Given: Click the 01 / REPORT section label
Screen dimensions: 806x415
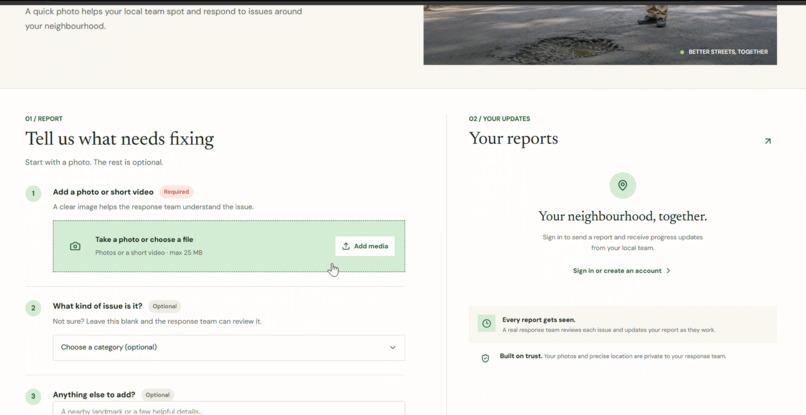Looking at the screenshot, I should (x=44, y=119).
